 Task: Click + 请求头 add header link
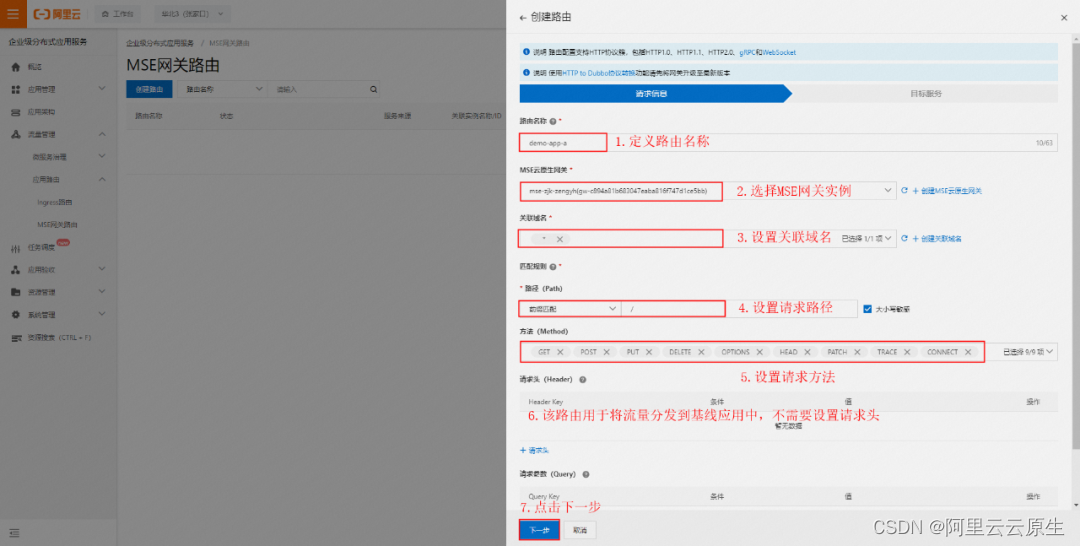(534, 450)
